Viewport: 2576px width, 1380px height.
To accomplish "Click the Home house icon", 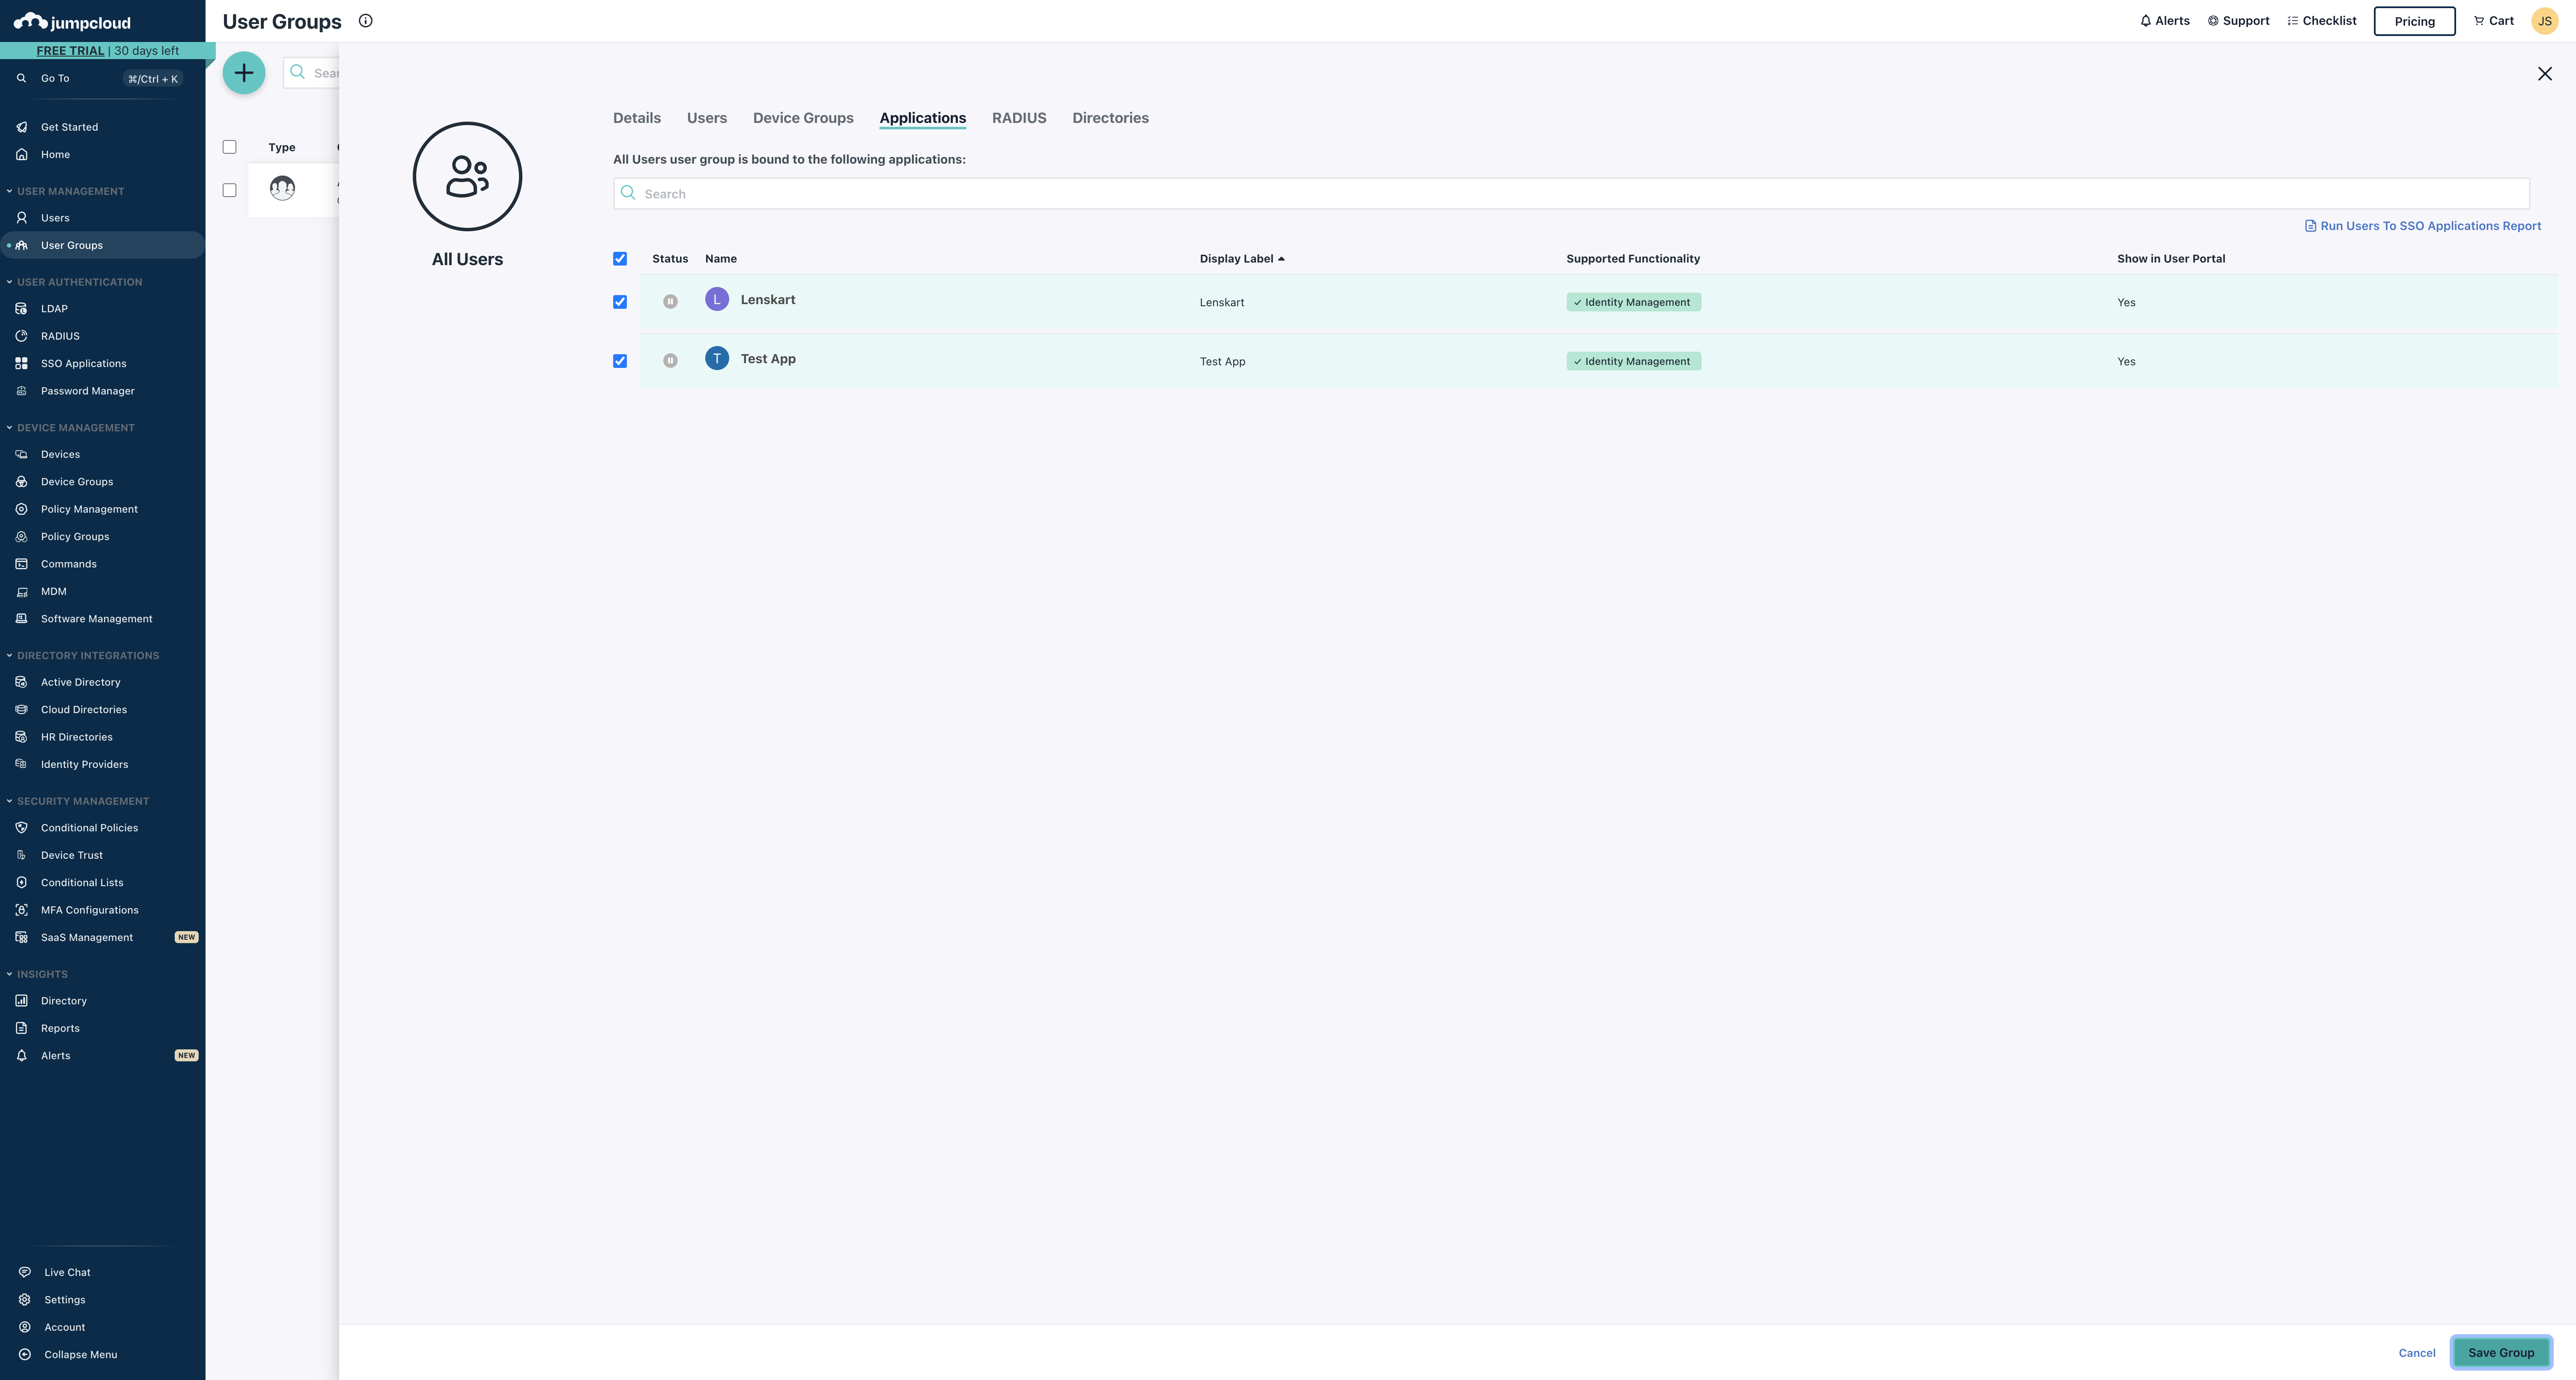I will tap(21, 154).
